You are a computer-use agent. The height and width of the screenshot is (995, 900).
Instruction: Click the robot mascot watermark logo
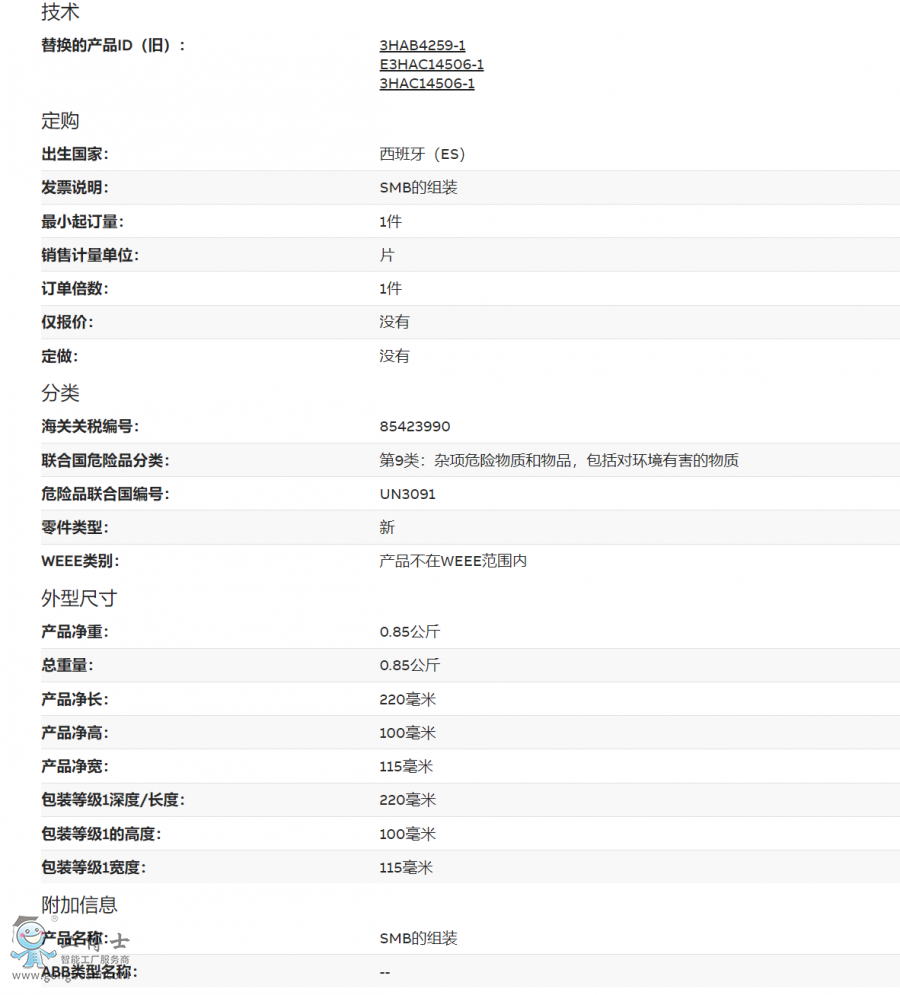32,947
